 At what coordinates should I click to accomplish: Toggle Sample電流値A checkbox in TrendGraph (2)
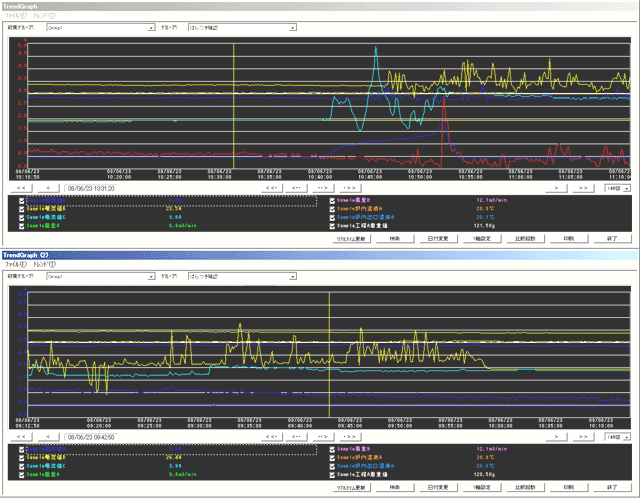(22, 449)
